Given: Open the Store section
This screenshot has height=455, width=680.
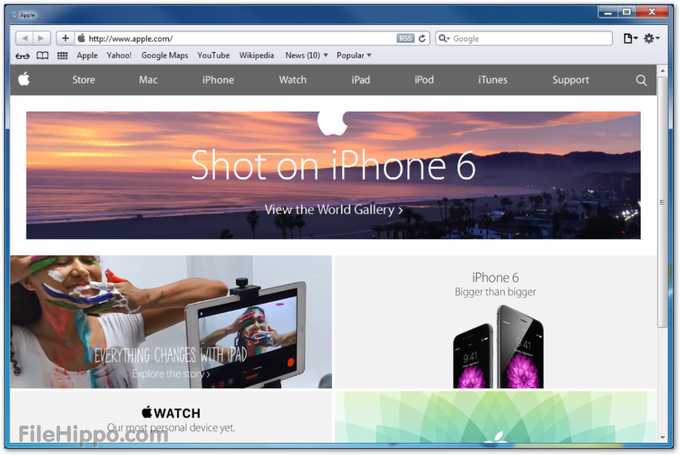Looking at the screenshot, I should [84, 80].
